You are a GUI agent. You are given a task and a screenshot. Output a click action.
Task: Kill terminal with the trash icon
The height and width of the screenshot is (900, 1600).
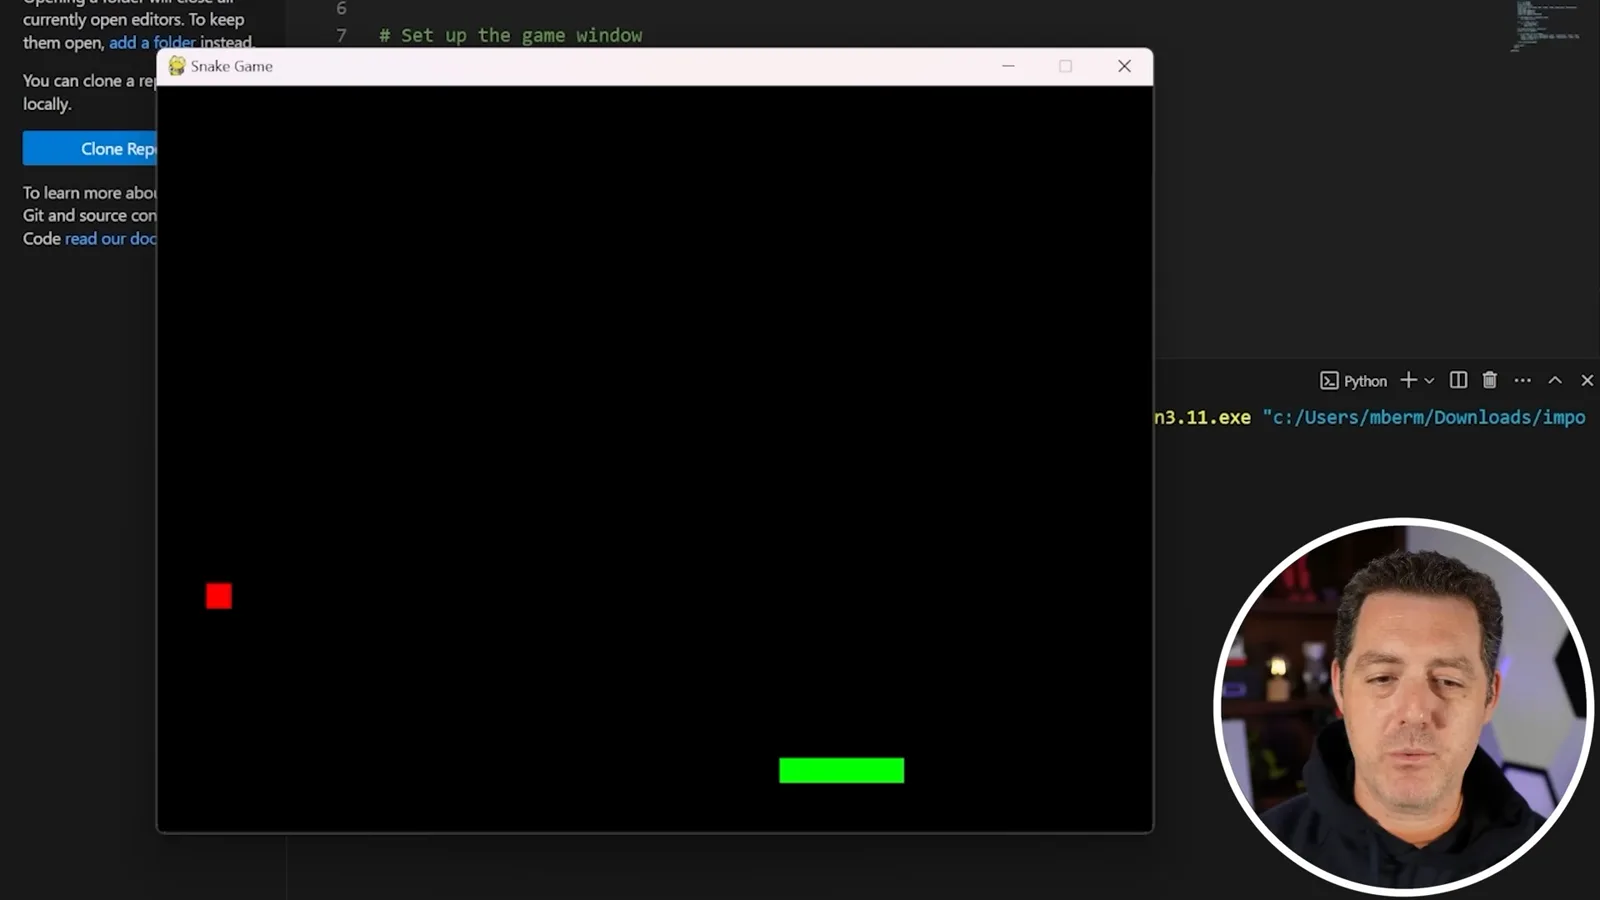click(x=1490, y=380)
